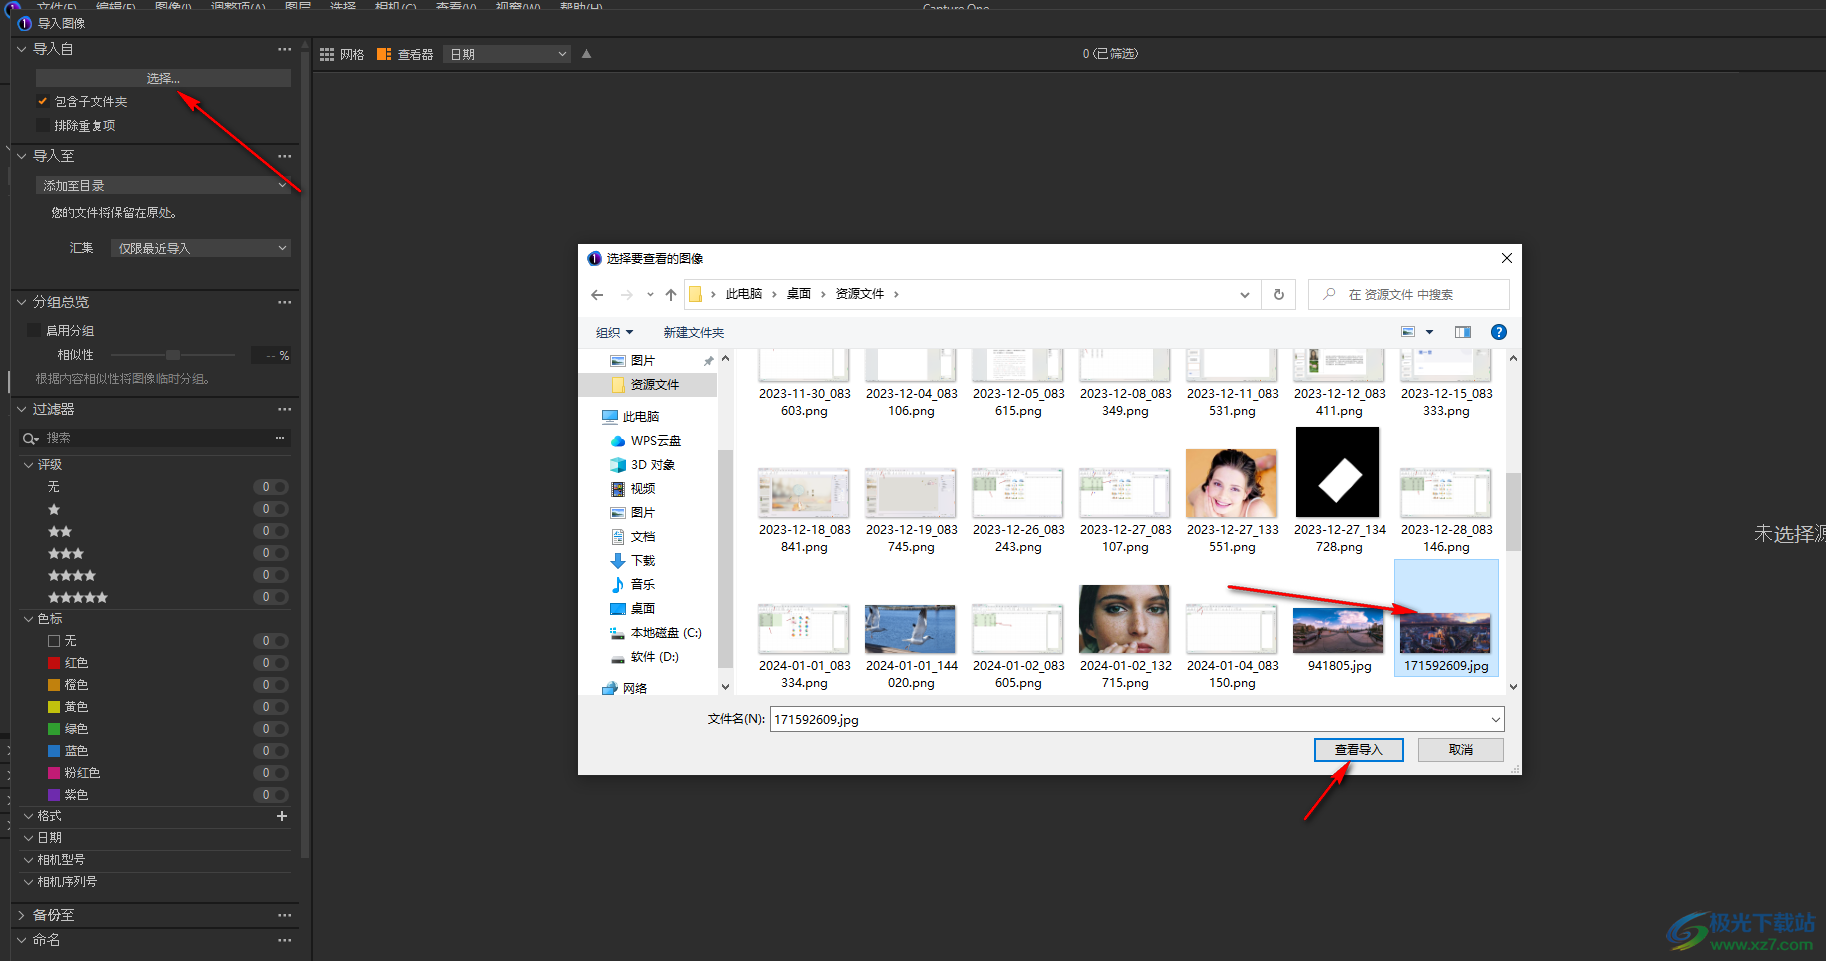The height and width of the screenshot is (961, 1826).
Task: Open the file dialog help icon
Action: tap(1498, 332)
